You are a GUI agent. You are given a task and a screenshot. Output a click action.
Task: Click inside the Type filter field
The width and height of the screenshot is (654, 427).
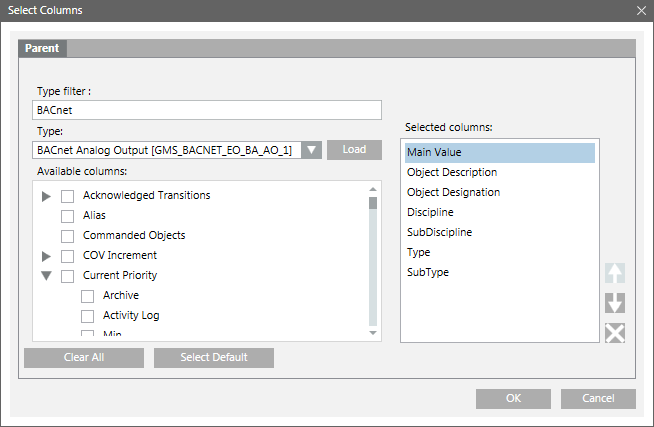(x=206, y=110)
